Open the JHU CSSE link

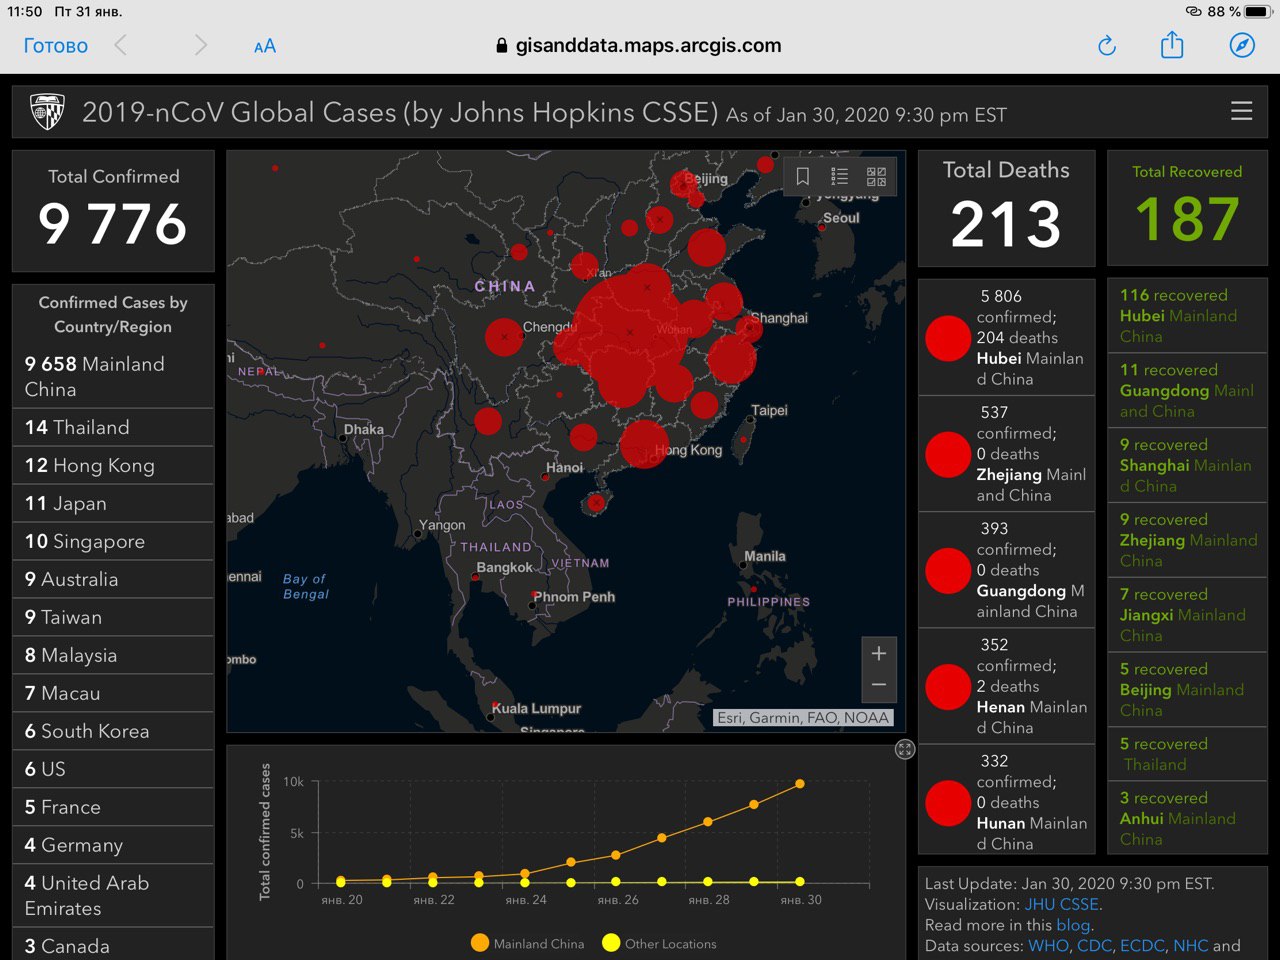1061,904
